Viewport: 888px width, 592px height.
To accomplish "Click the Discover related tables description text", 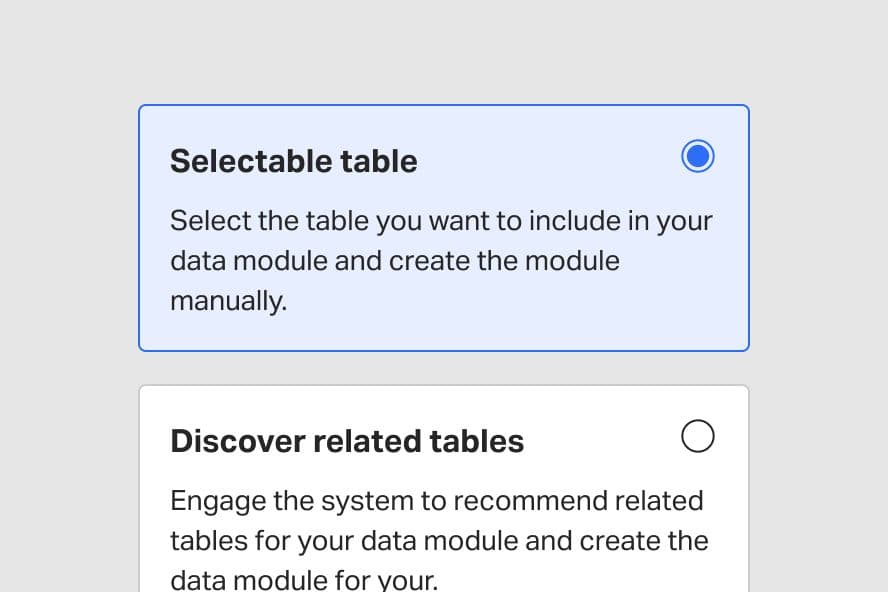I will [x=439, y=540].
